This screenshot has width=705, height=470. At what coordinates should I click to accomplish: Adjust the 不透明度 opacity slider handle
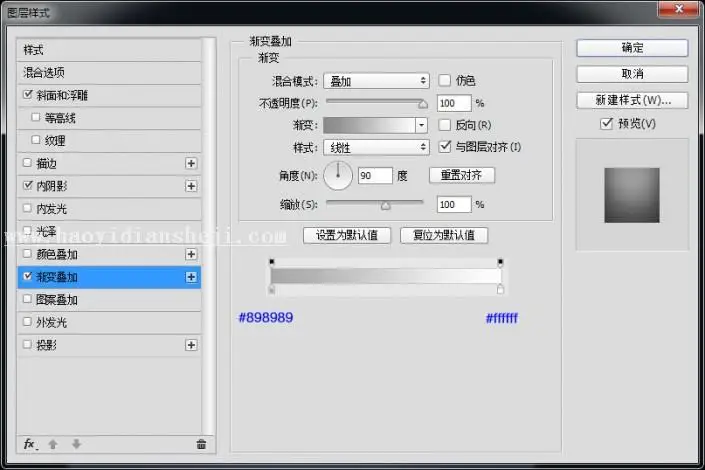tap(423, 104)
